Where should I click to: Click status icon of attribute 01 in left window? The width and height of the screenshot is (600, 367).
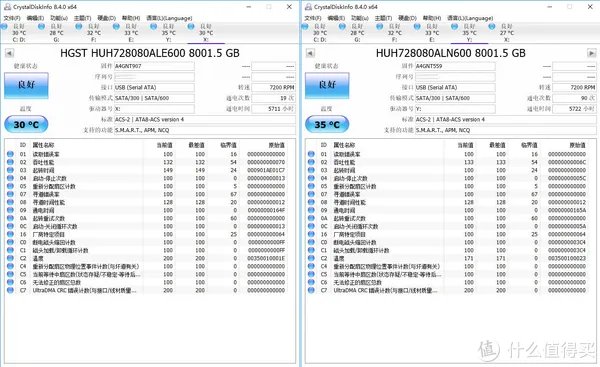point(10,154)
